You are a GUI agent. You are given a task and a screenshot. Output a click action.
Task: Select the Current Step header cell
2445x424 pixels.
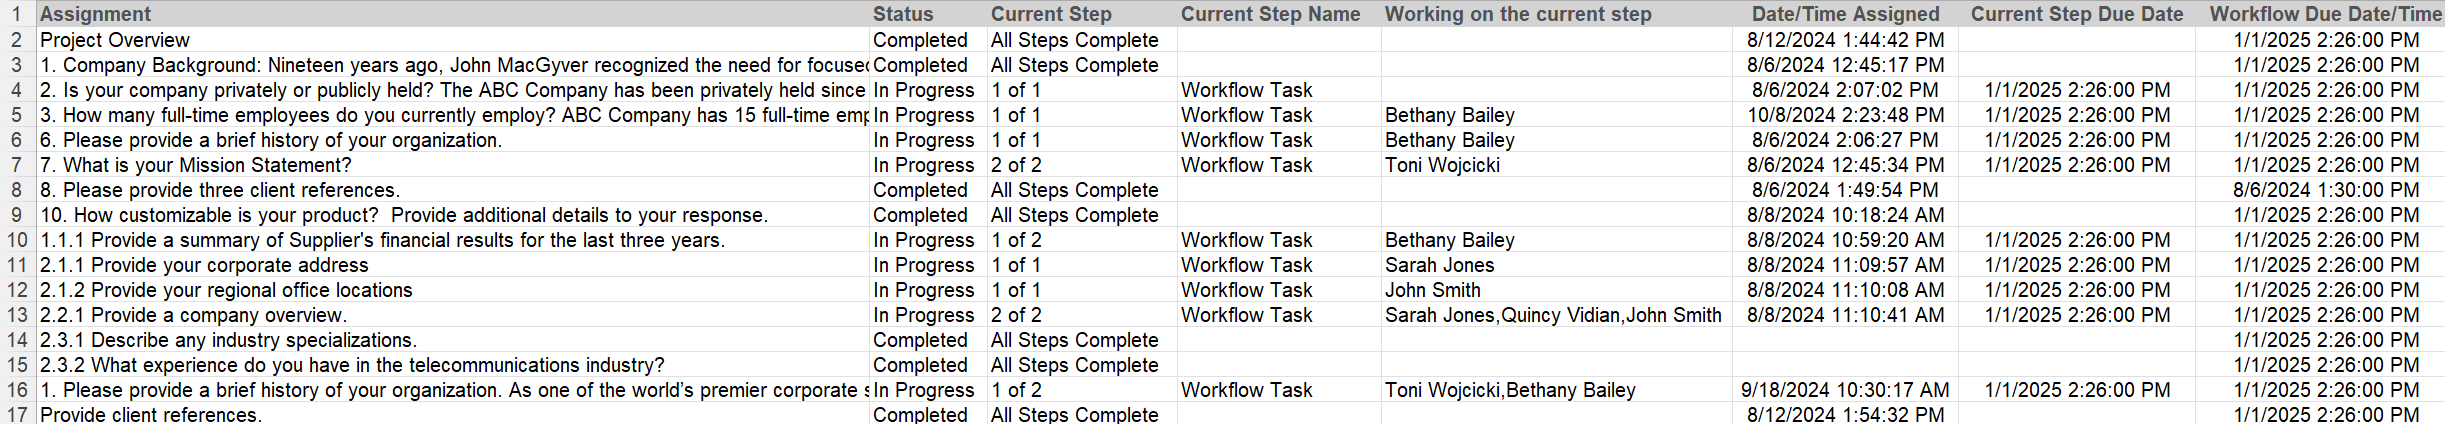pos(1083,14)
